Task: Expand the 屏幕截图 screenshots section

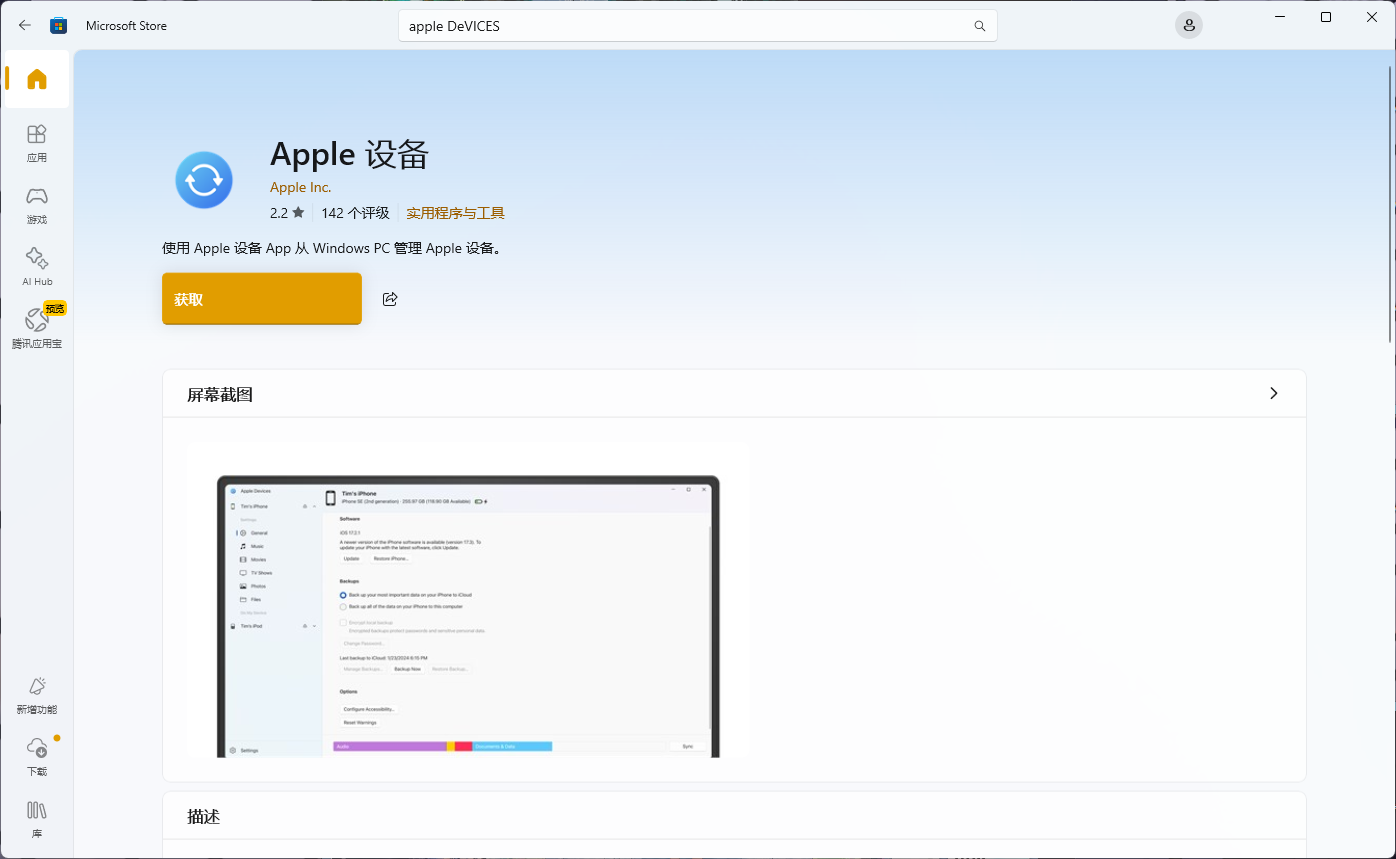Action: pyautogui.click(x=1273, y=393)
